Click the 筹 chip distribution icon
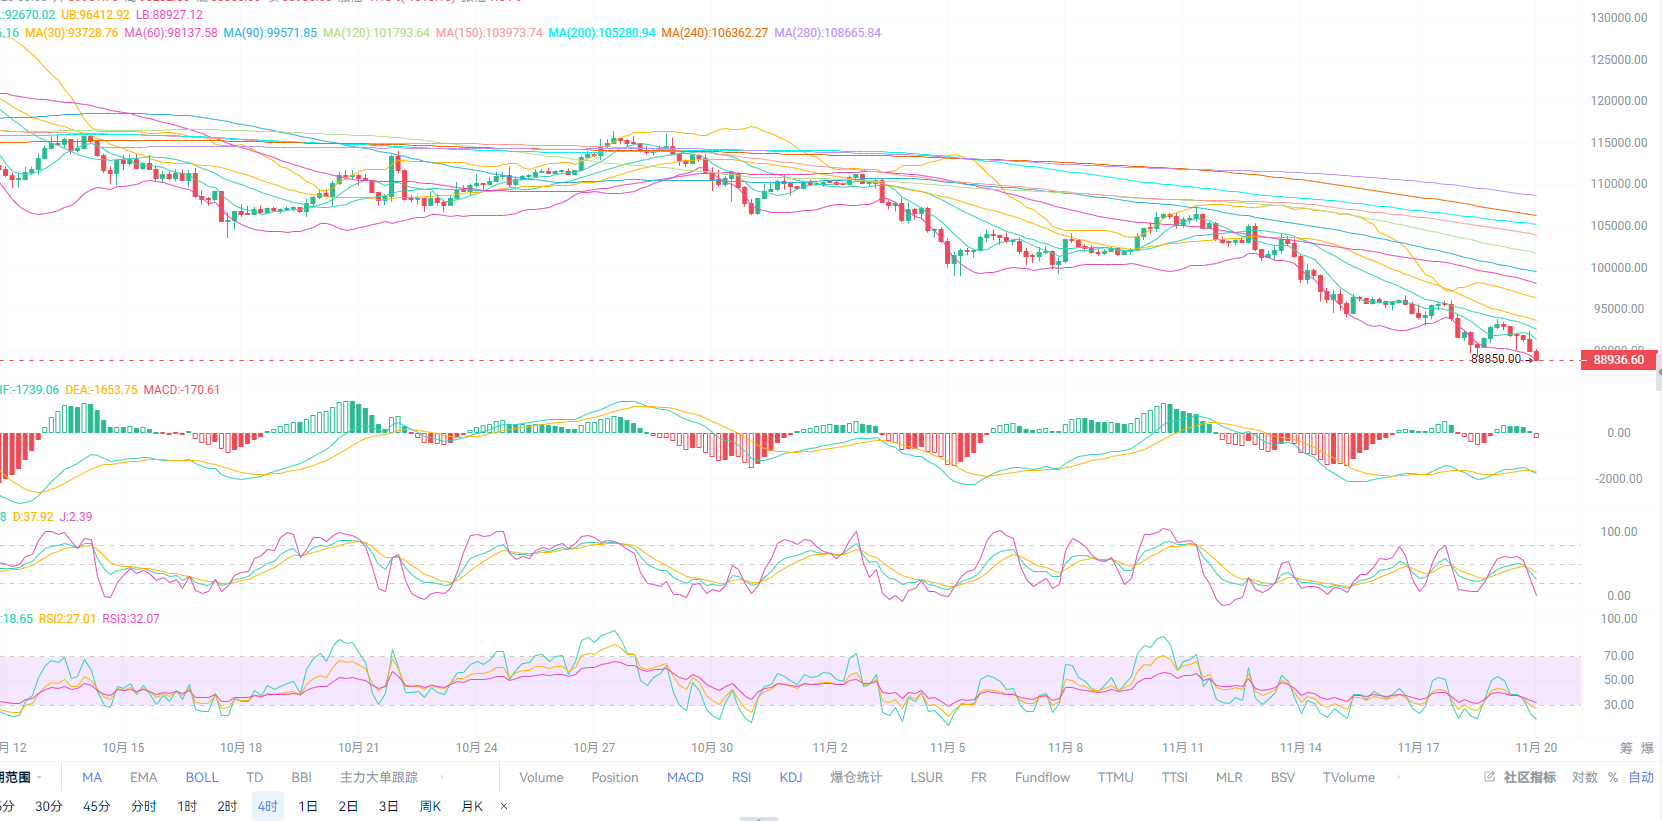Image resolution: width=1662 pixels, height=821 pixels. click(1626, 748)
